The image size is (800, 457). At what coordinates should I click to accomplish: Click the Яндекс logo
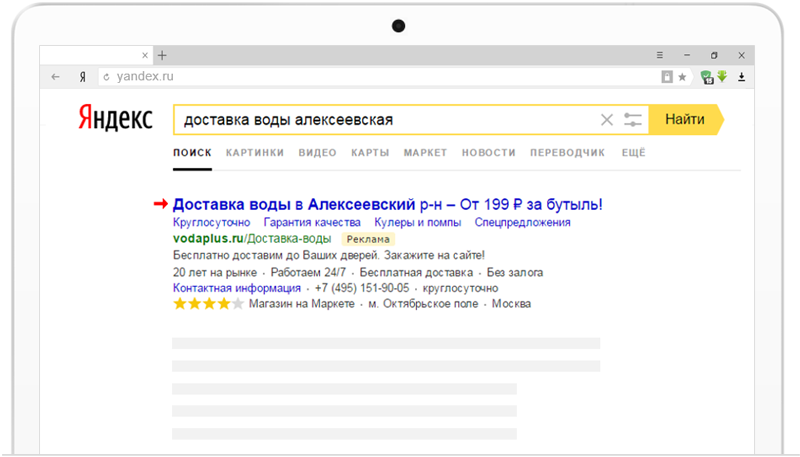click(x=115, y=118)
